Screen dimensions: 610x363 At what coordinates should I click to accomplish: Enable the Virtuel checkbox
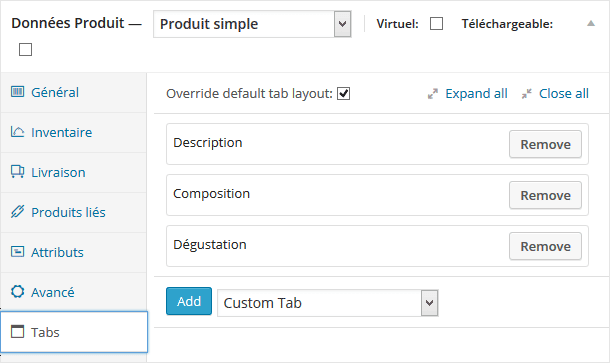pos(436,24)
